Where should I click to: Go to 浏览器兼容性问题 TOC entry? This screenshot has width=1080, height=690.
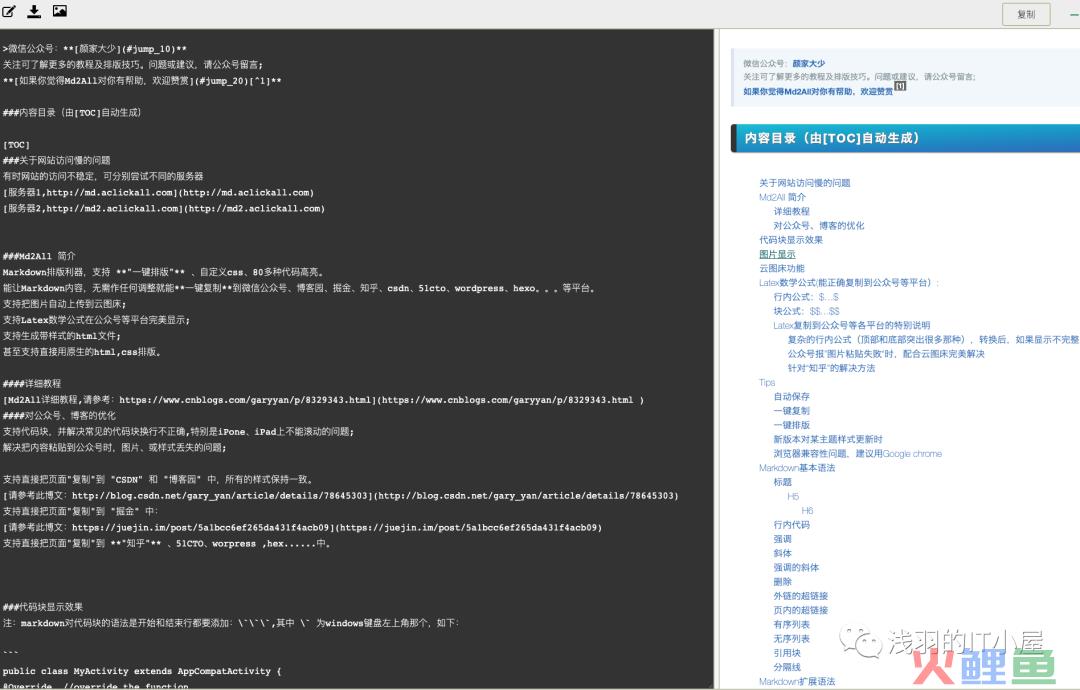tap(857, 454)
